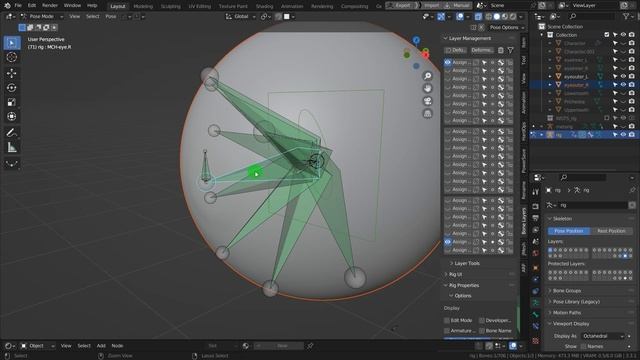The height and width of the screenshot is (360, 640).
Task: Open the Pose menu in viewport header
Action: 111,17
